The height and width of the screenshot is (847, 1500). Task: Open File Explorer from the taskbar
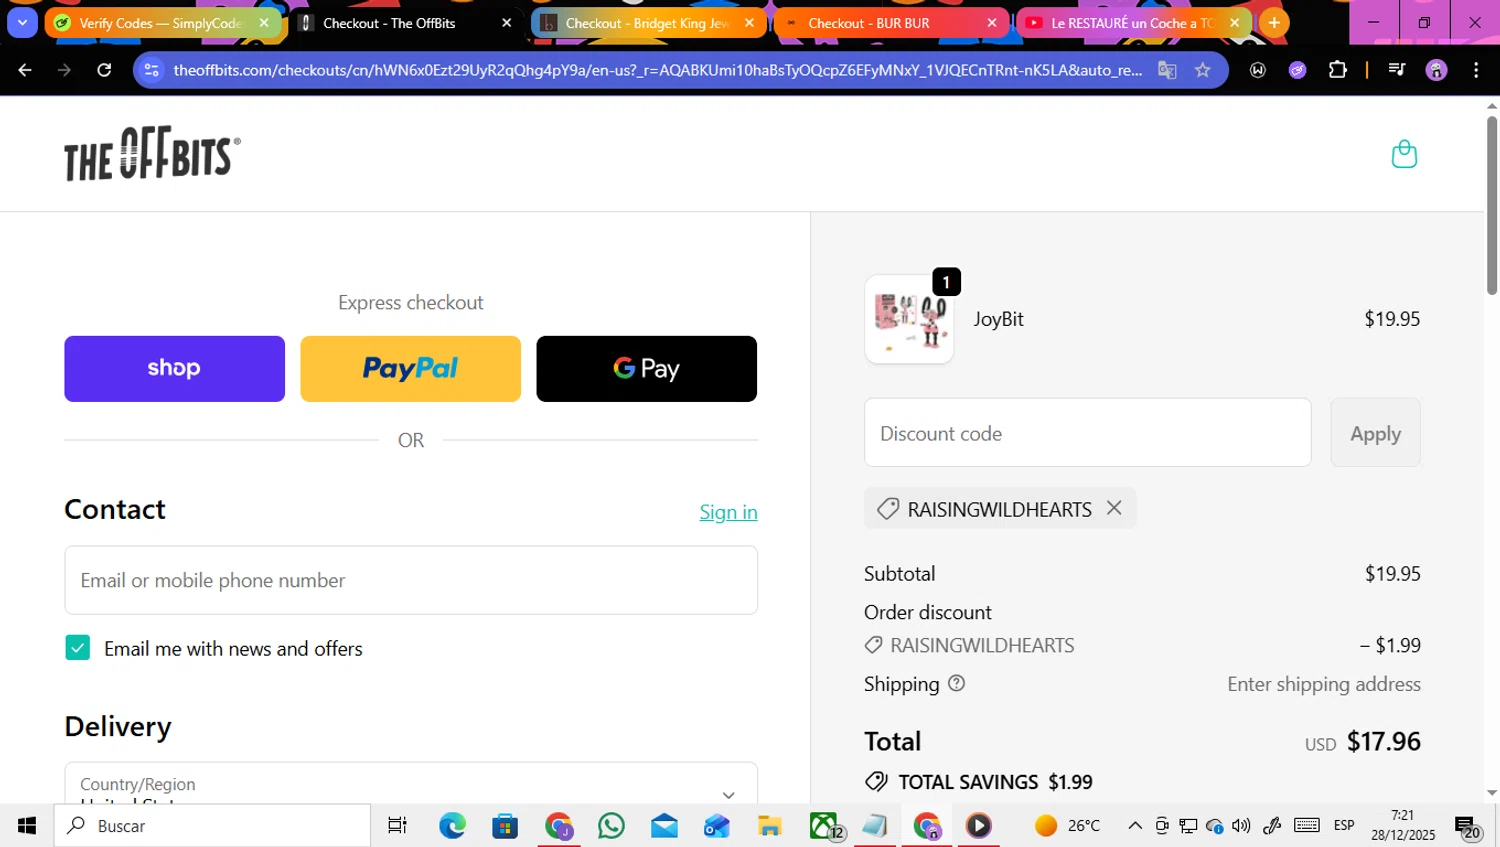coord(769,825)
